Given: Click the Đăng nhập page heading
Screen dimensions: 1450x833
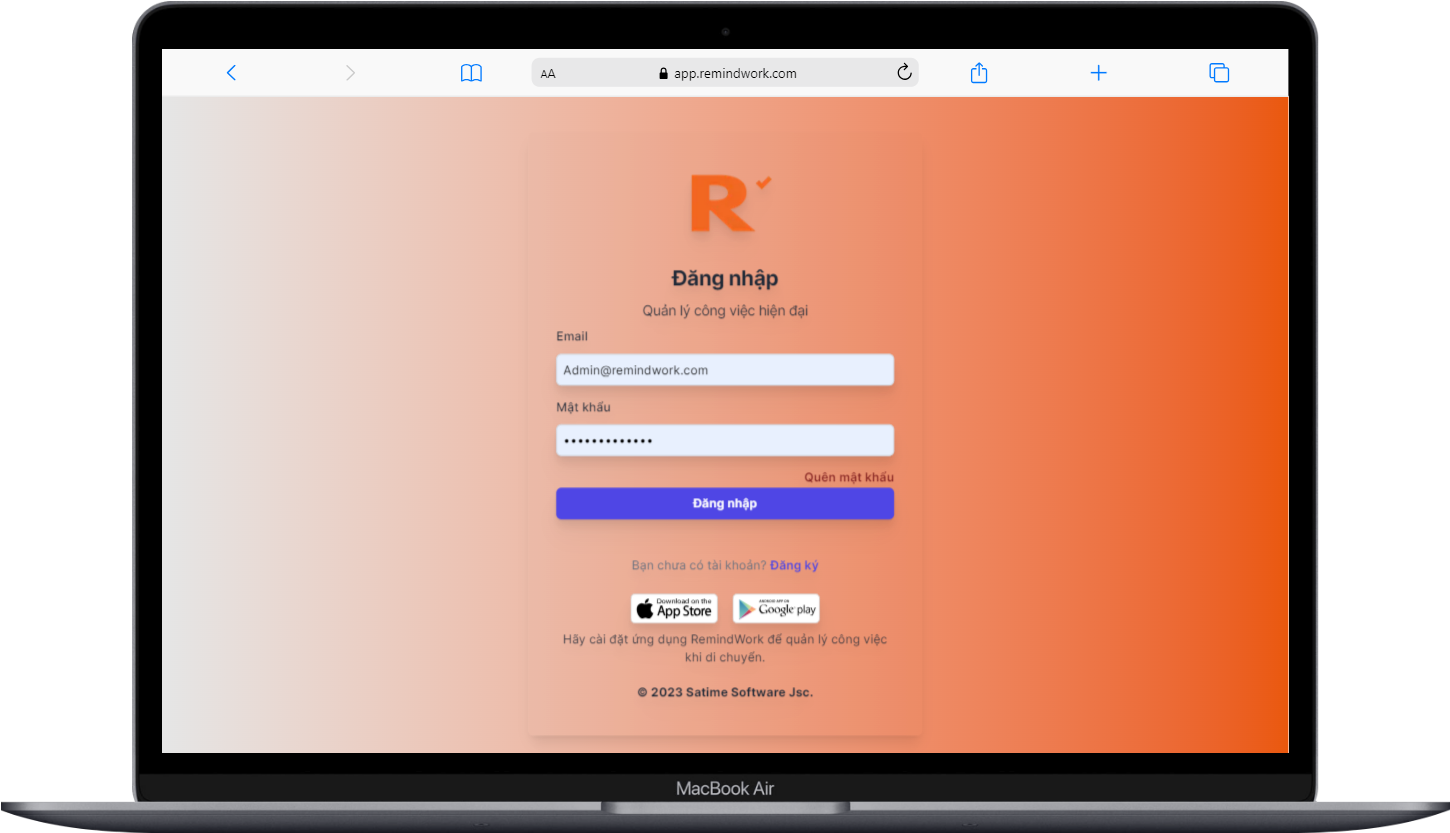Looking at the screenshot, I should point(724,278).
